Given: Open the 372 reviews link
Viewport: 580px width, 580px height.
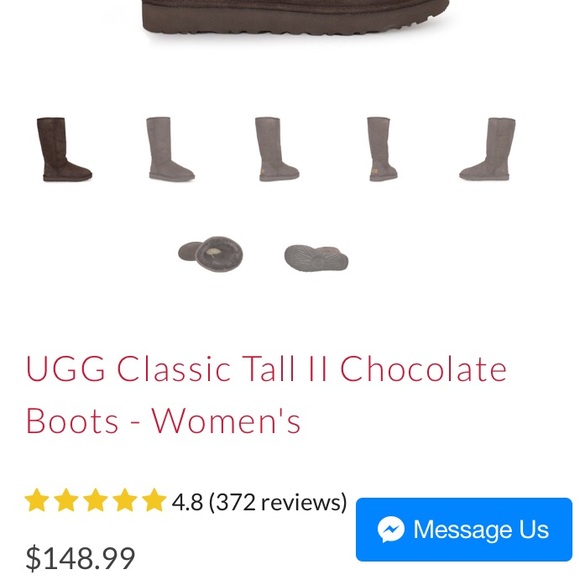Looking at the screenshot, I should [278, 502].
